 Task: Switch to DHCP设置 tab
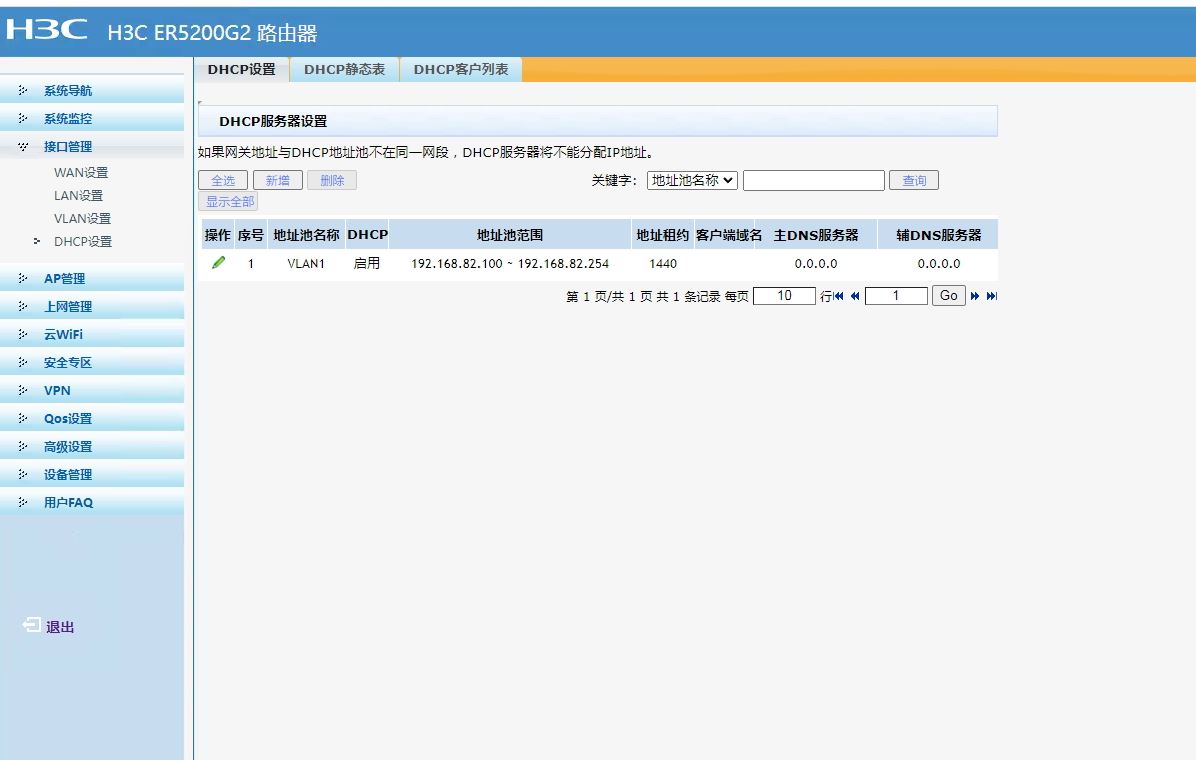click(x=241, y=69)
